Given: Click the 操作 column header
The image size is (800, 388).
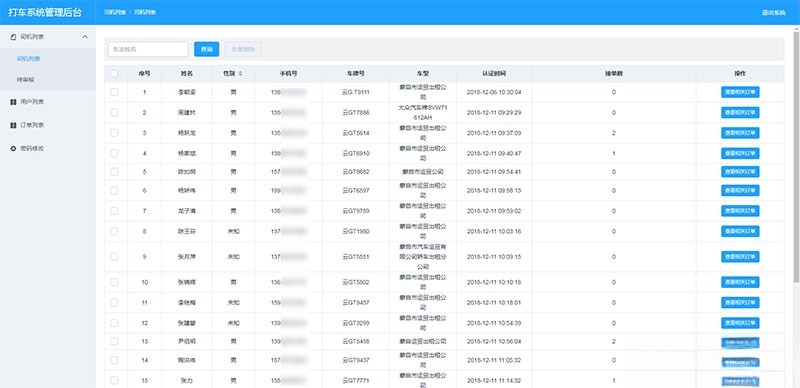Looking at the screenshot, I should pos(740,74).
